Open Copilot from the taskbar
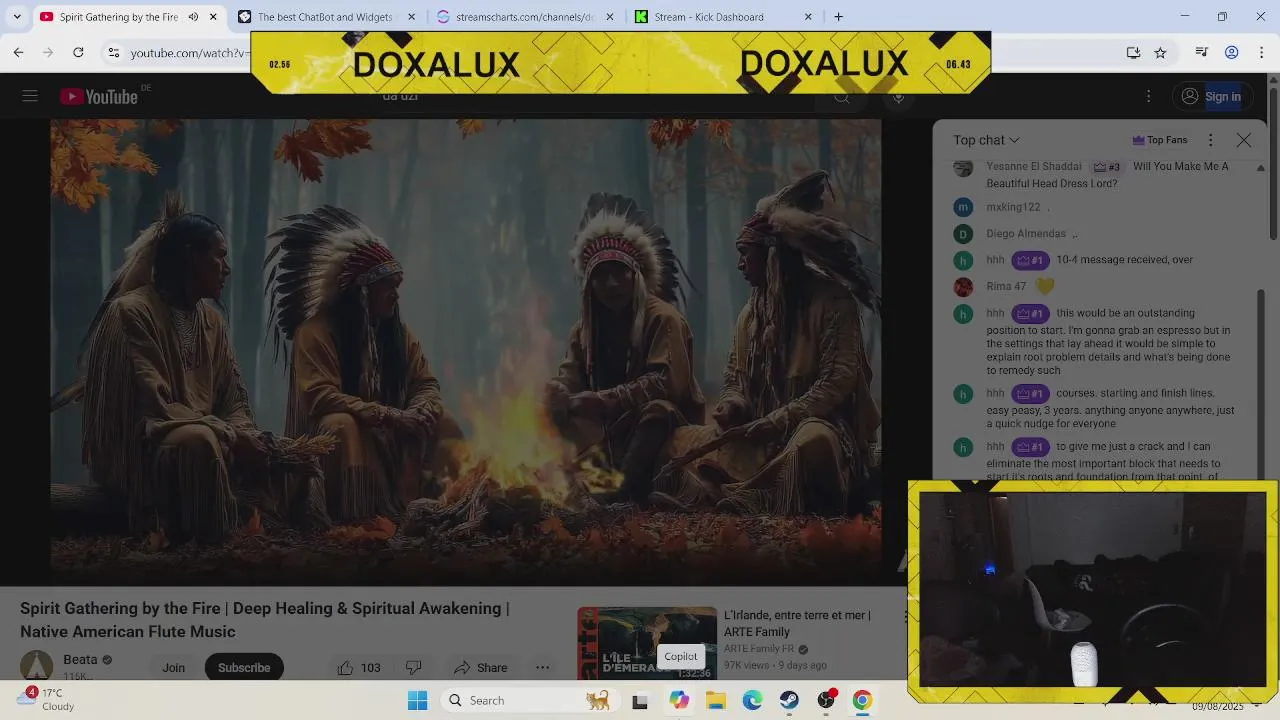Image resolution: width=1280 pixels, height=720 pixels. pos(679,700)
